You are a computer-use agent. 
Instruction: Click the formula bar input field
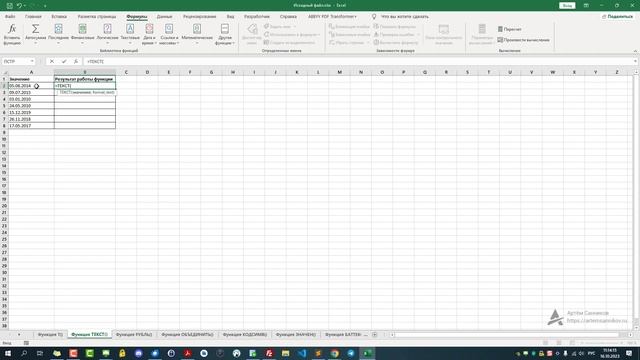[x=358, y=61]
